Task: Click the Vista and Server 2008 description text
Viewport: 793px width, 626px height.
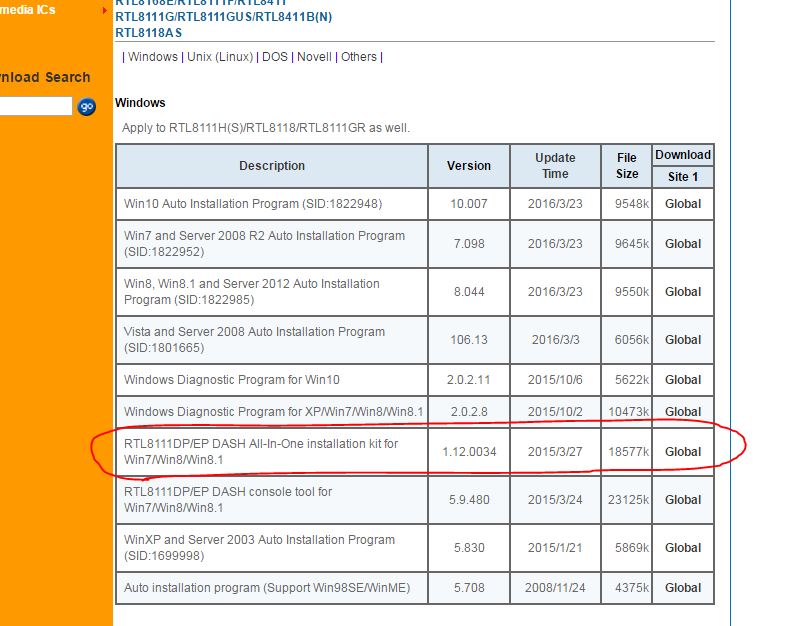Action: [x=254, y=340]
